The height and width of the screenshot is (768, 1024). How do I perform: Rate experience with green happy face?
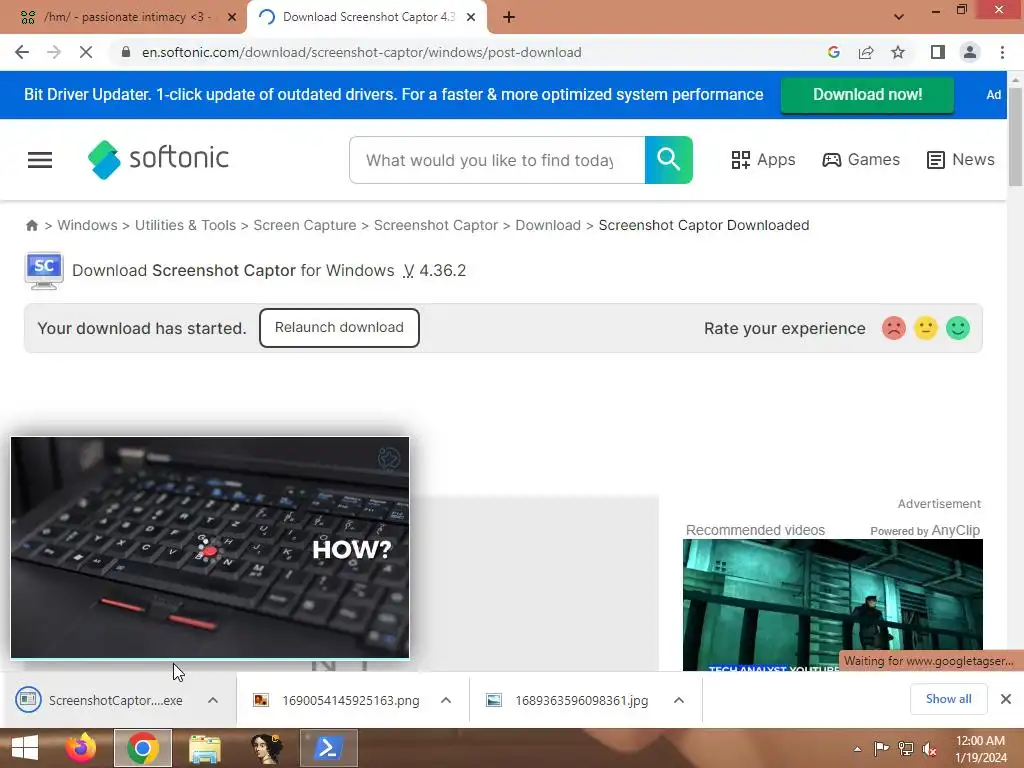click(x=957, y=328)
